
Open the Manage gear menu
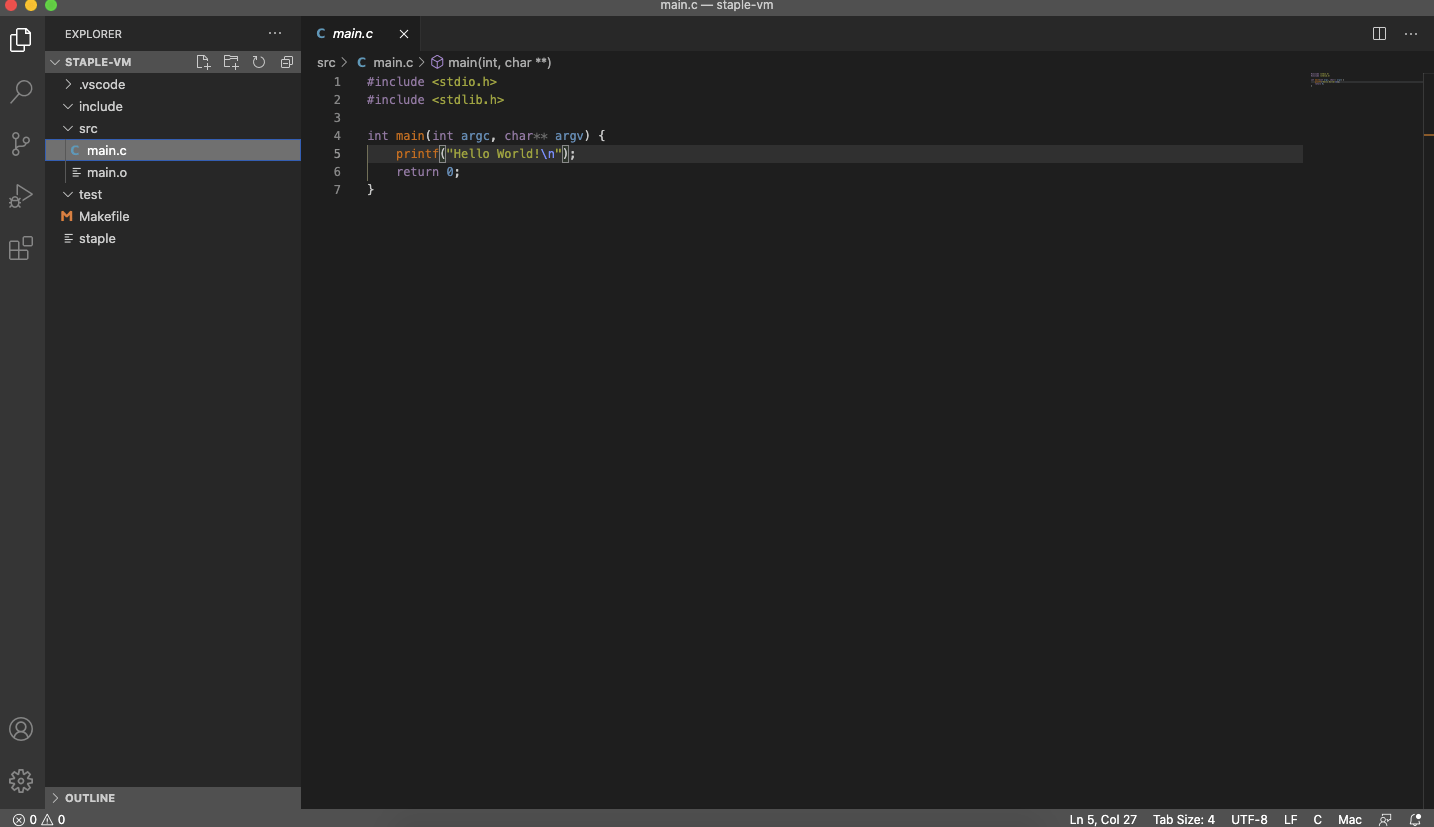tap(21, 781)
